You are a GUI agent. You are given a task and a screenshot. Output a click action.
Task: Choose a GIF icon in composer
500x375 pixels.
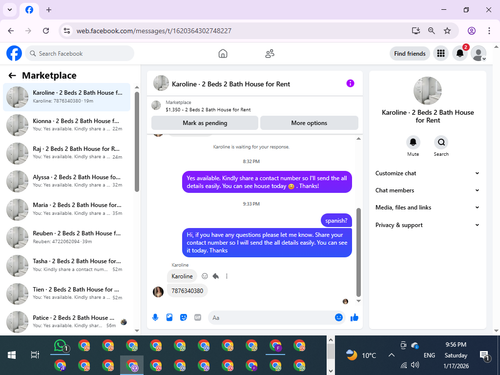pyautogui.click(x=198, y=317)
